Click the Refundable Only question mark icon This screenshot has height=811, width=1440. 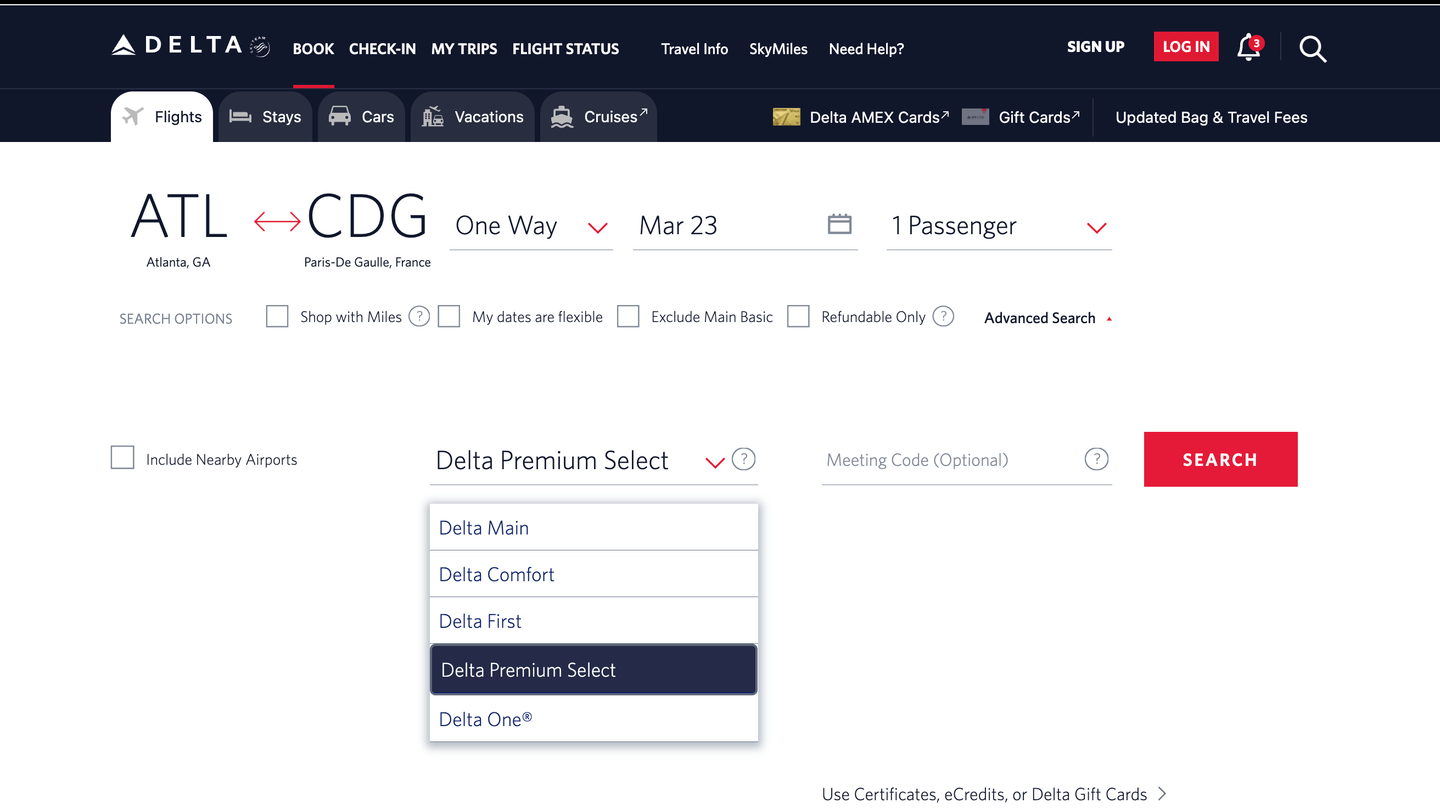(x=943, y=316)
